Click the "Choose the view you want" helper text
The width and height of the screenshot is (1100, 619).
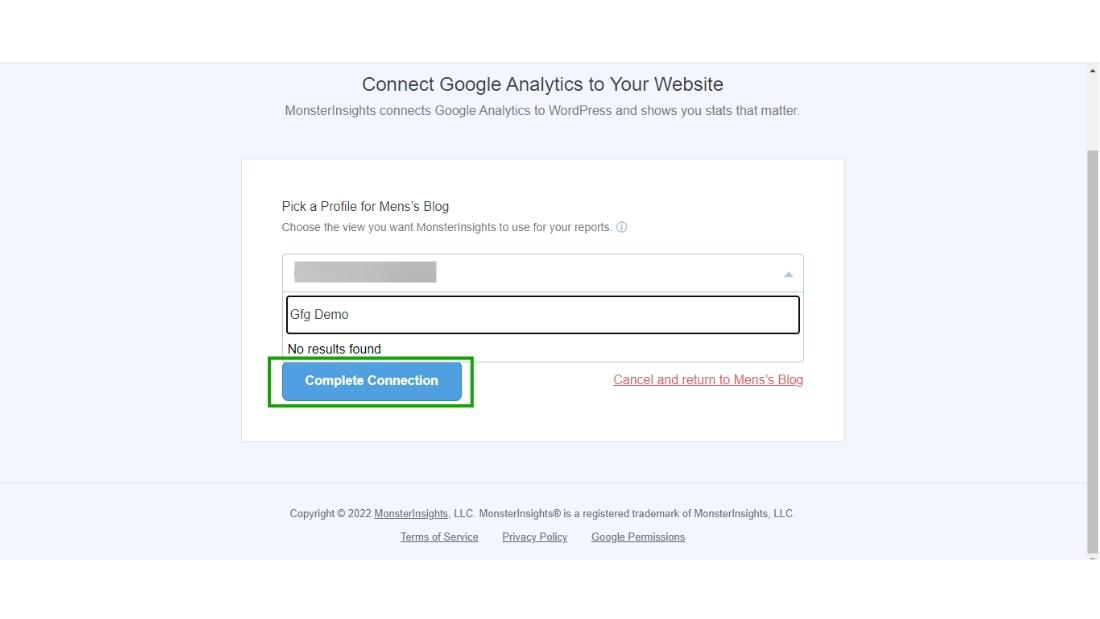point(446,227)
